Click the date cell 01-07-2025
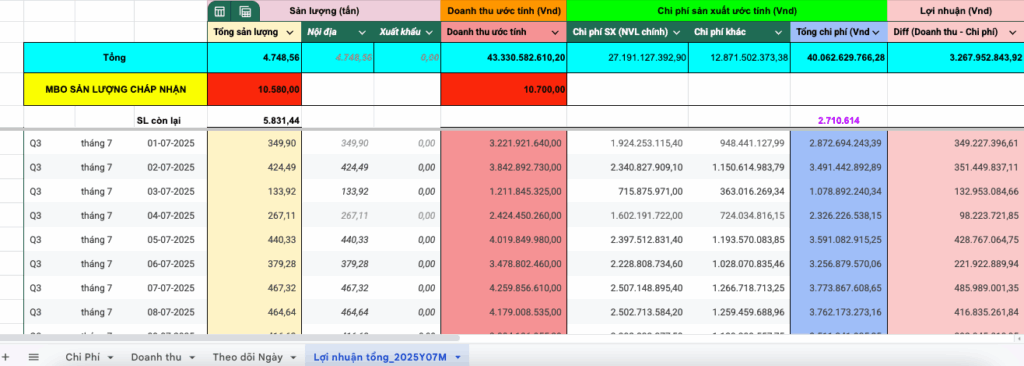Viewport: 1024px width, 366px height. [x=171, y=143]
